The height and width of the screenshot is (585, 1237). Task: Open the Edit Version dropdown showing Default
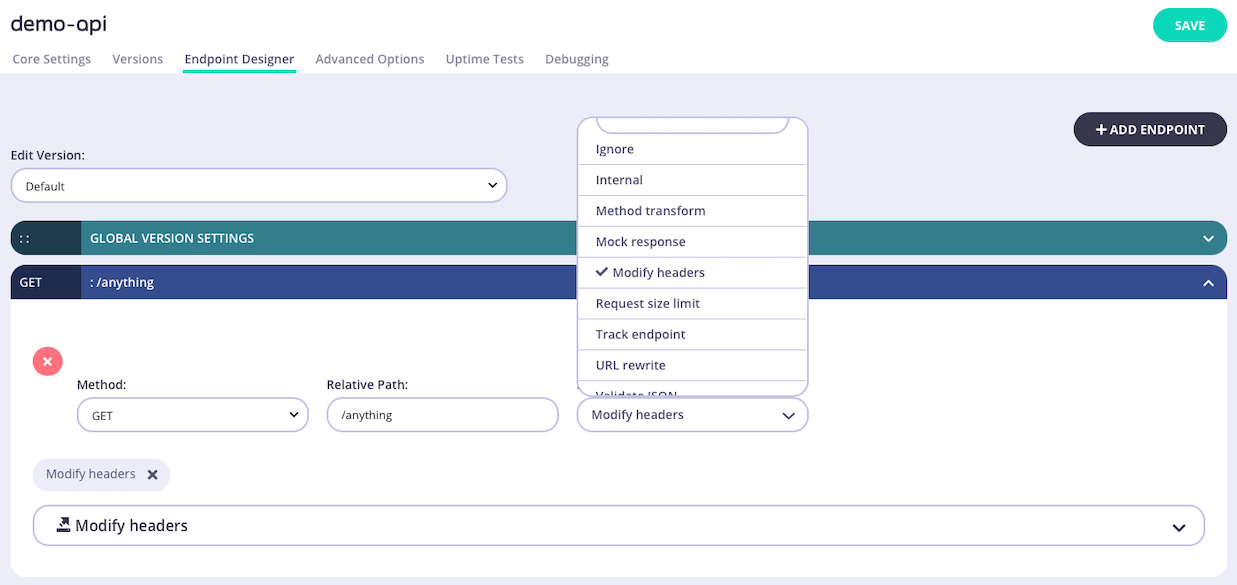coord(258,185)
